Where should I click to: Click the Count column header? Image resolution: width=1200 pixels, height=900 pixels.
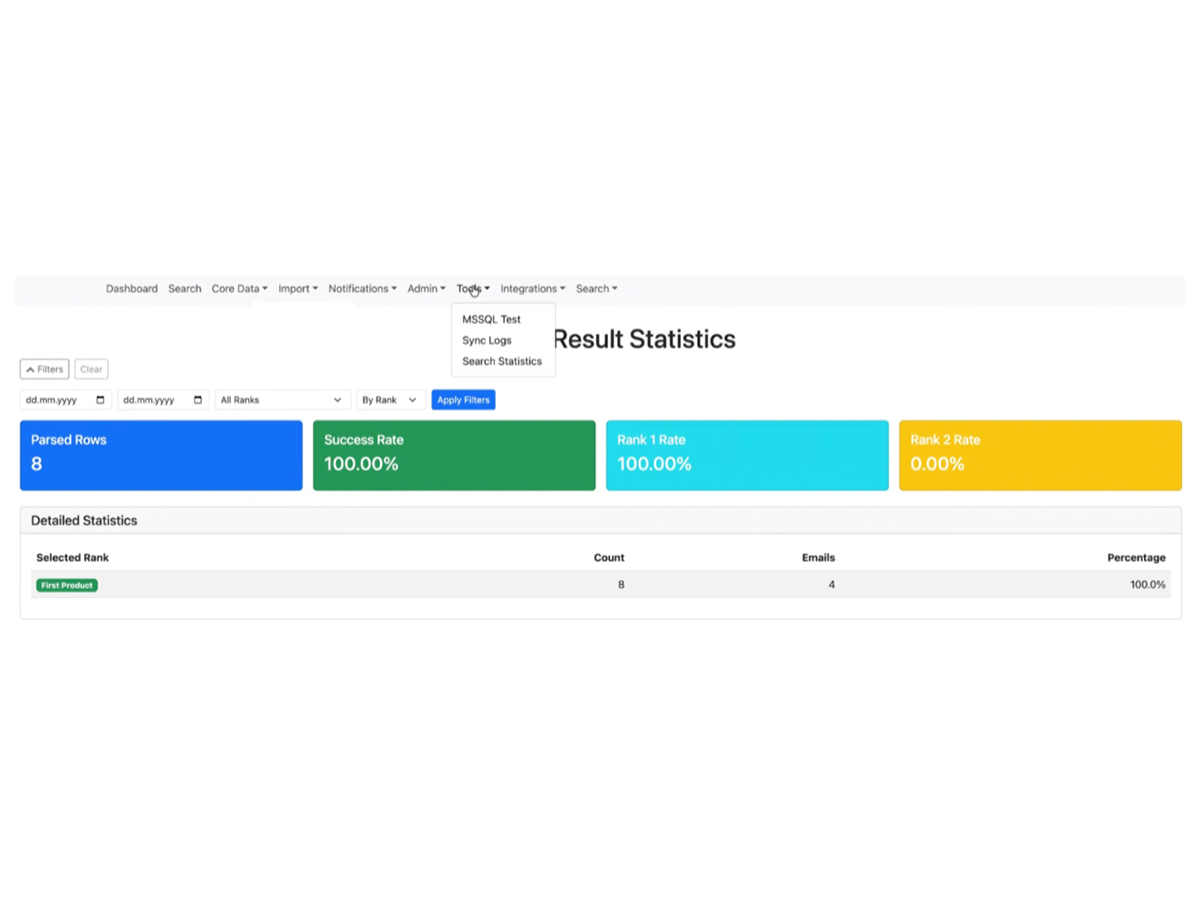[x=609, y=558]
